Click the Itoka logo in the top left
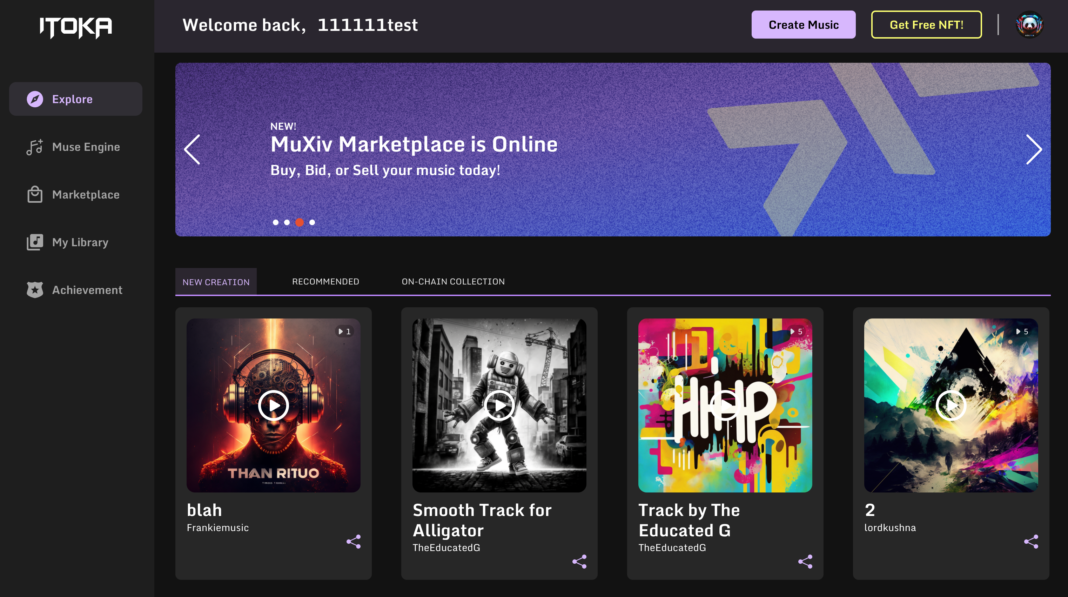 point(73,27)
